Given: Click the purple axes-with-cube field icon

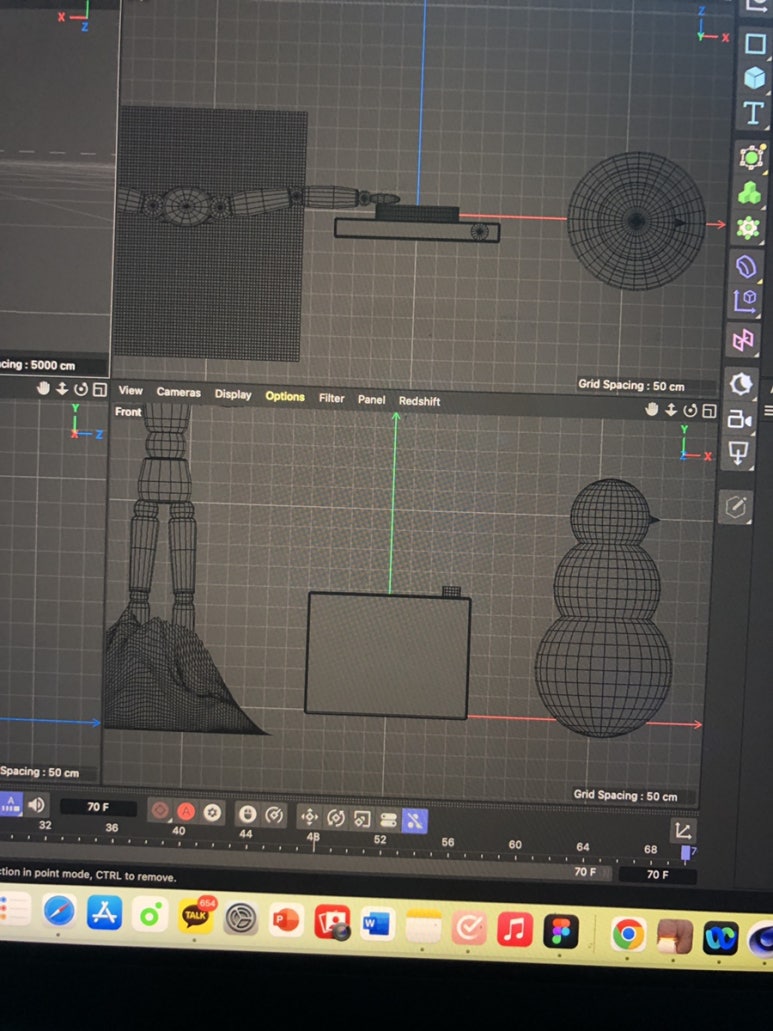Looking at the screenshot, I should coord(744,301).
